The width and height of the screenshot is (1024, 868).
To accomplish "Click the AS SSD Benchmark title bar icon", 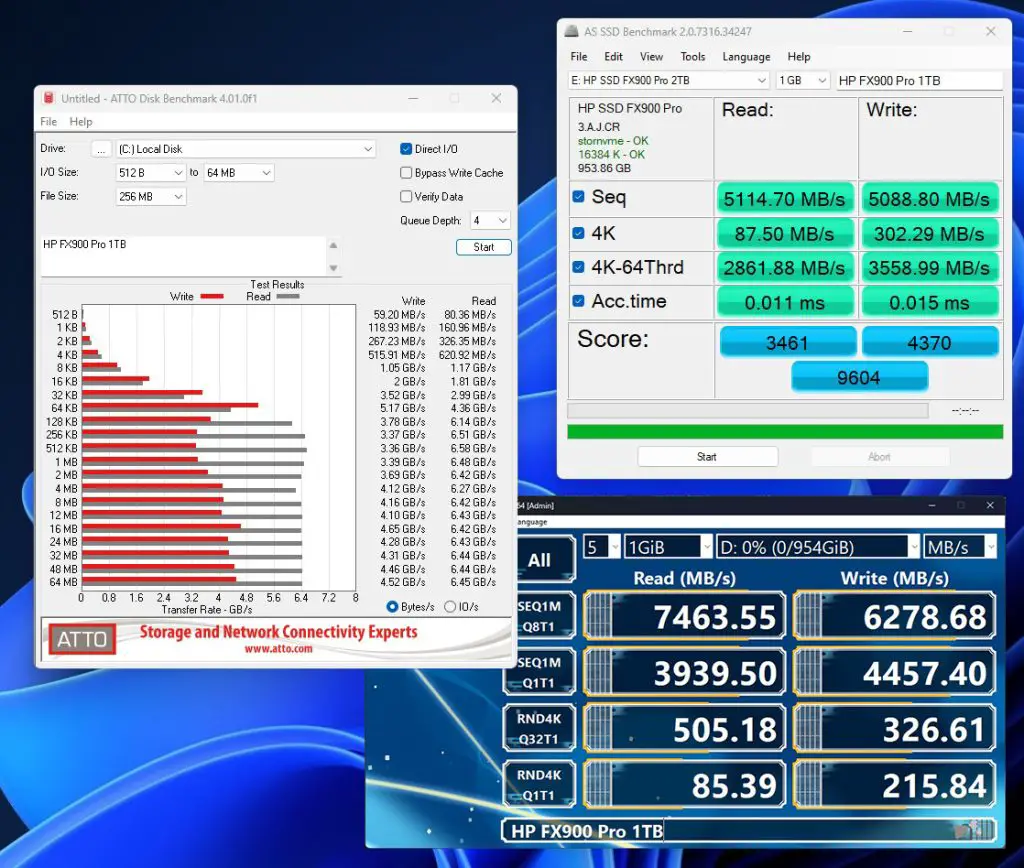I will pos(571,31).
